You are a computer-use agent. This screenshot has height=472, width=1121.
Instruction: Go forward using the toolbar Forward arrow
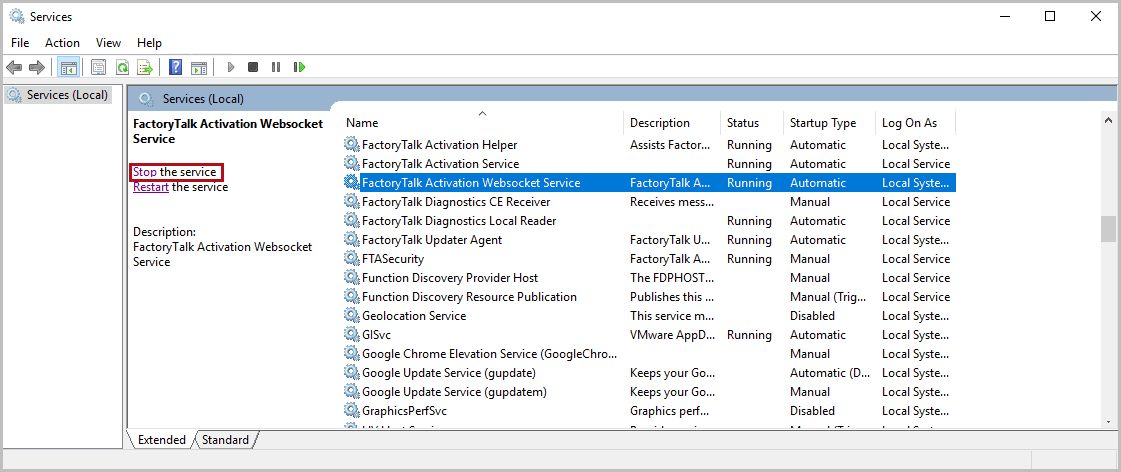coord(36,67)
